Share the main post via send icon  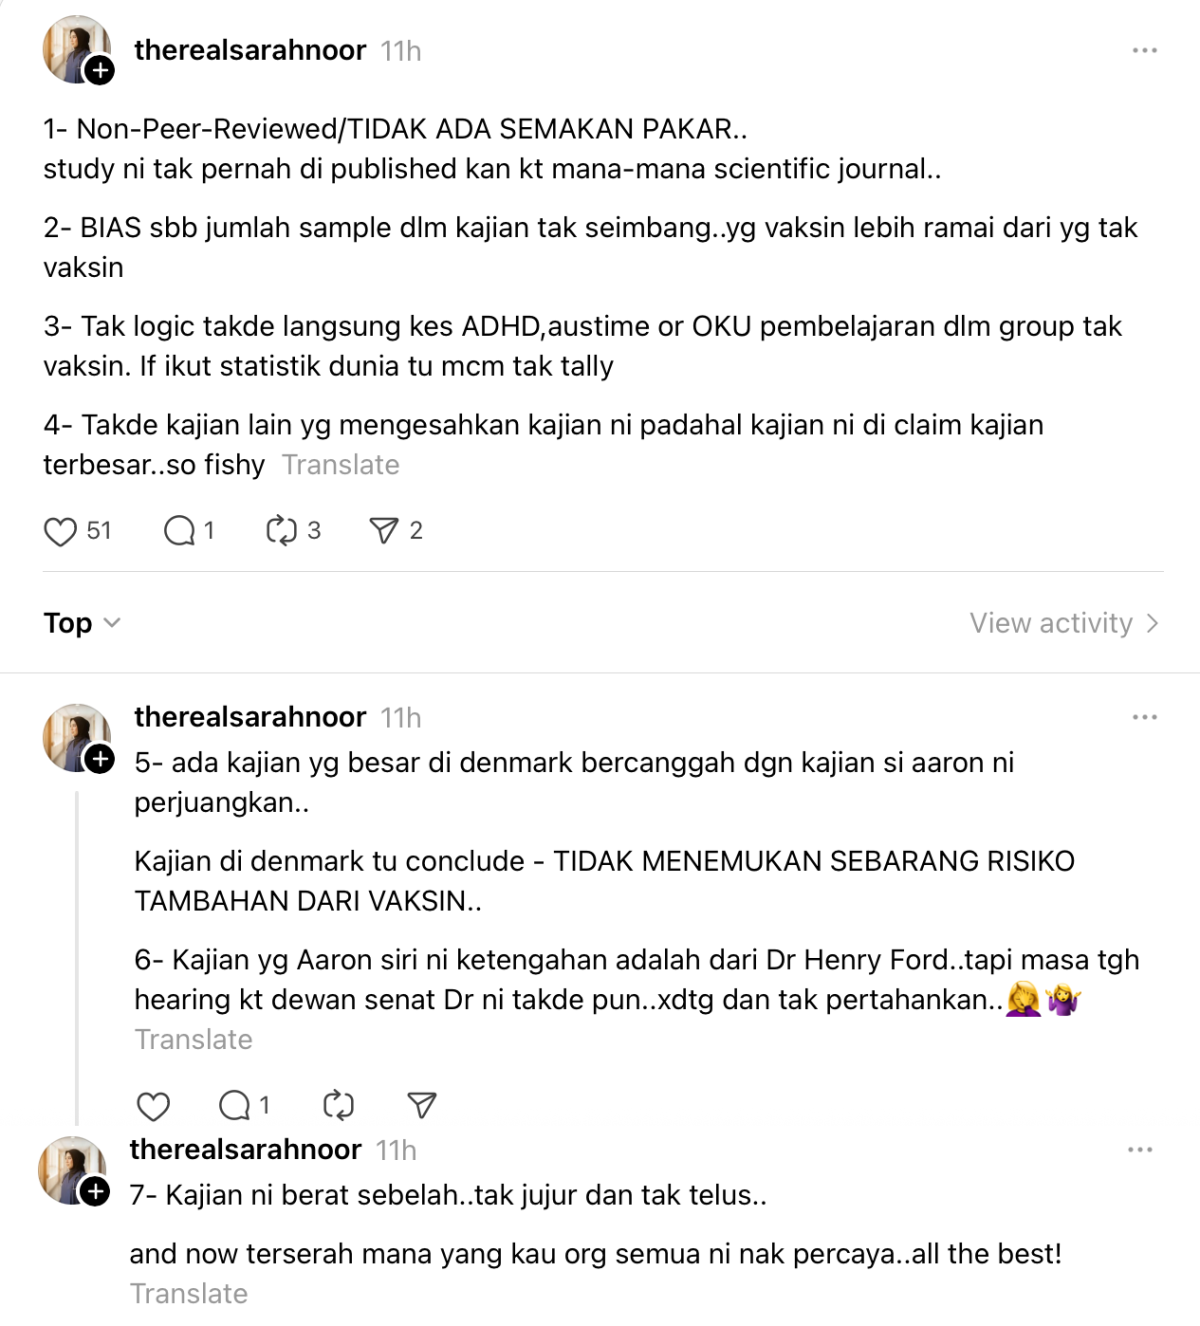tap(384, 531)
